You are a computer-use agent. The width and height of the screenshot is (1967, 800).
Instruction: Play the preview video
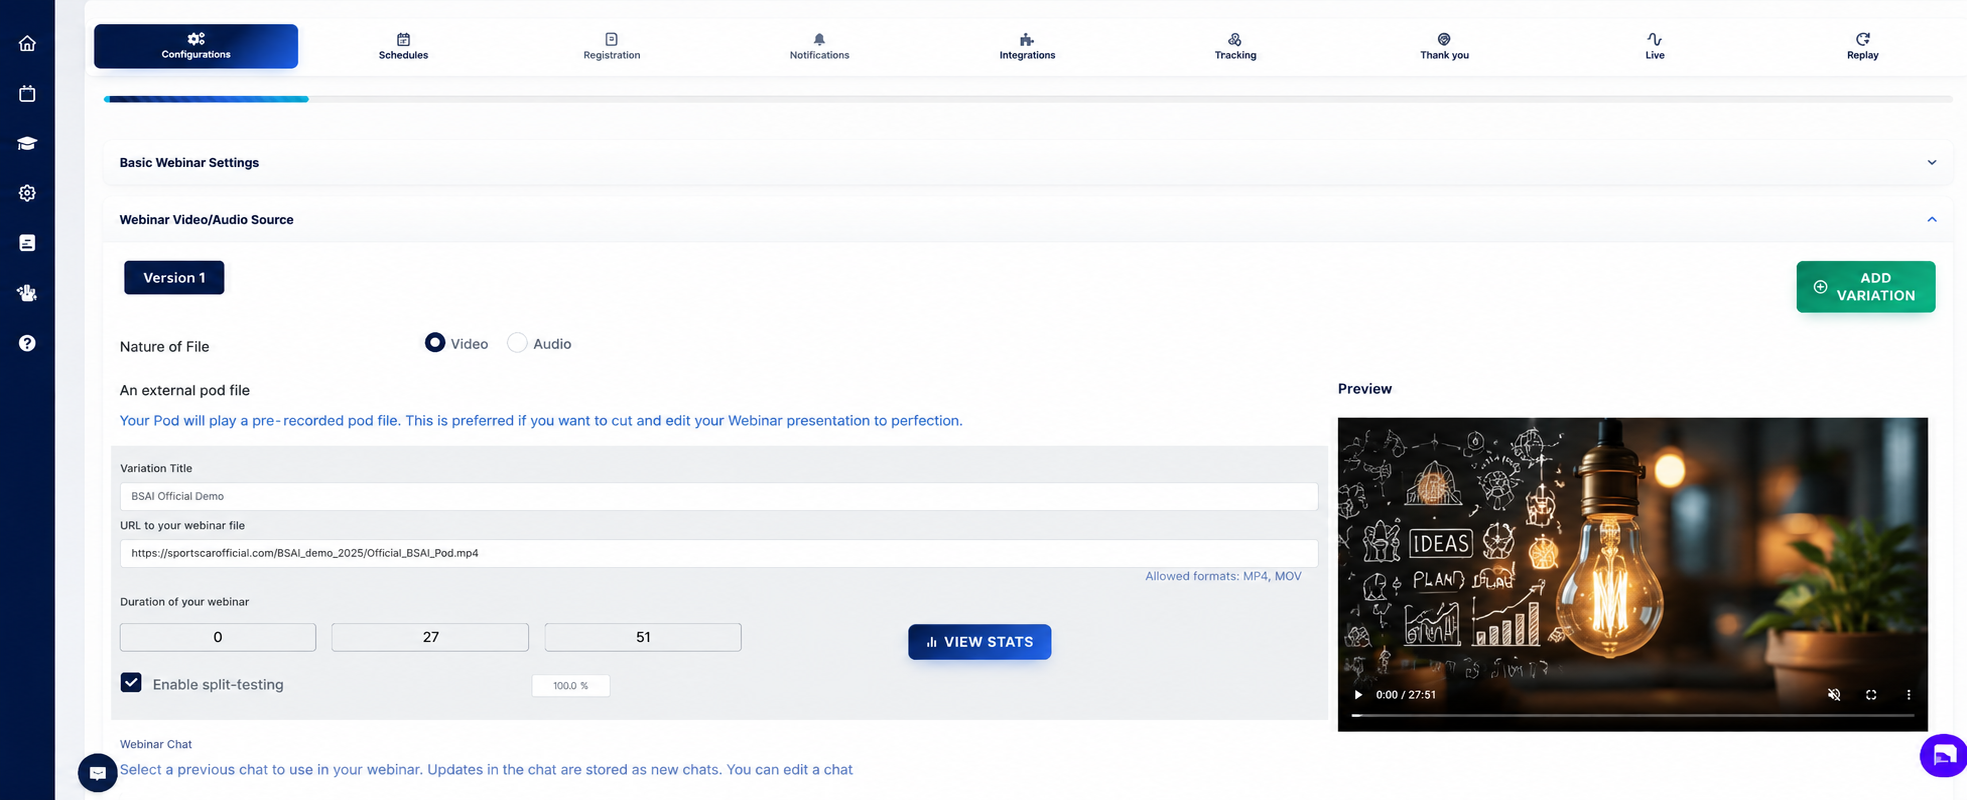[1358, 694]
